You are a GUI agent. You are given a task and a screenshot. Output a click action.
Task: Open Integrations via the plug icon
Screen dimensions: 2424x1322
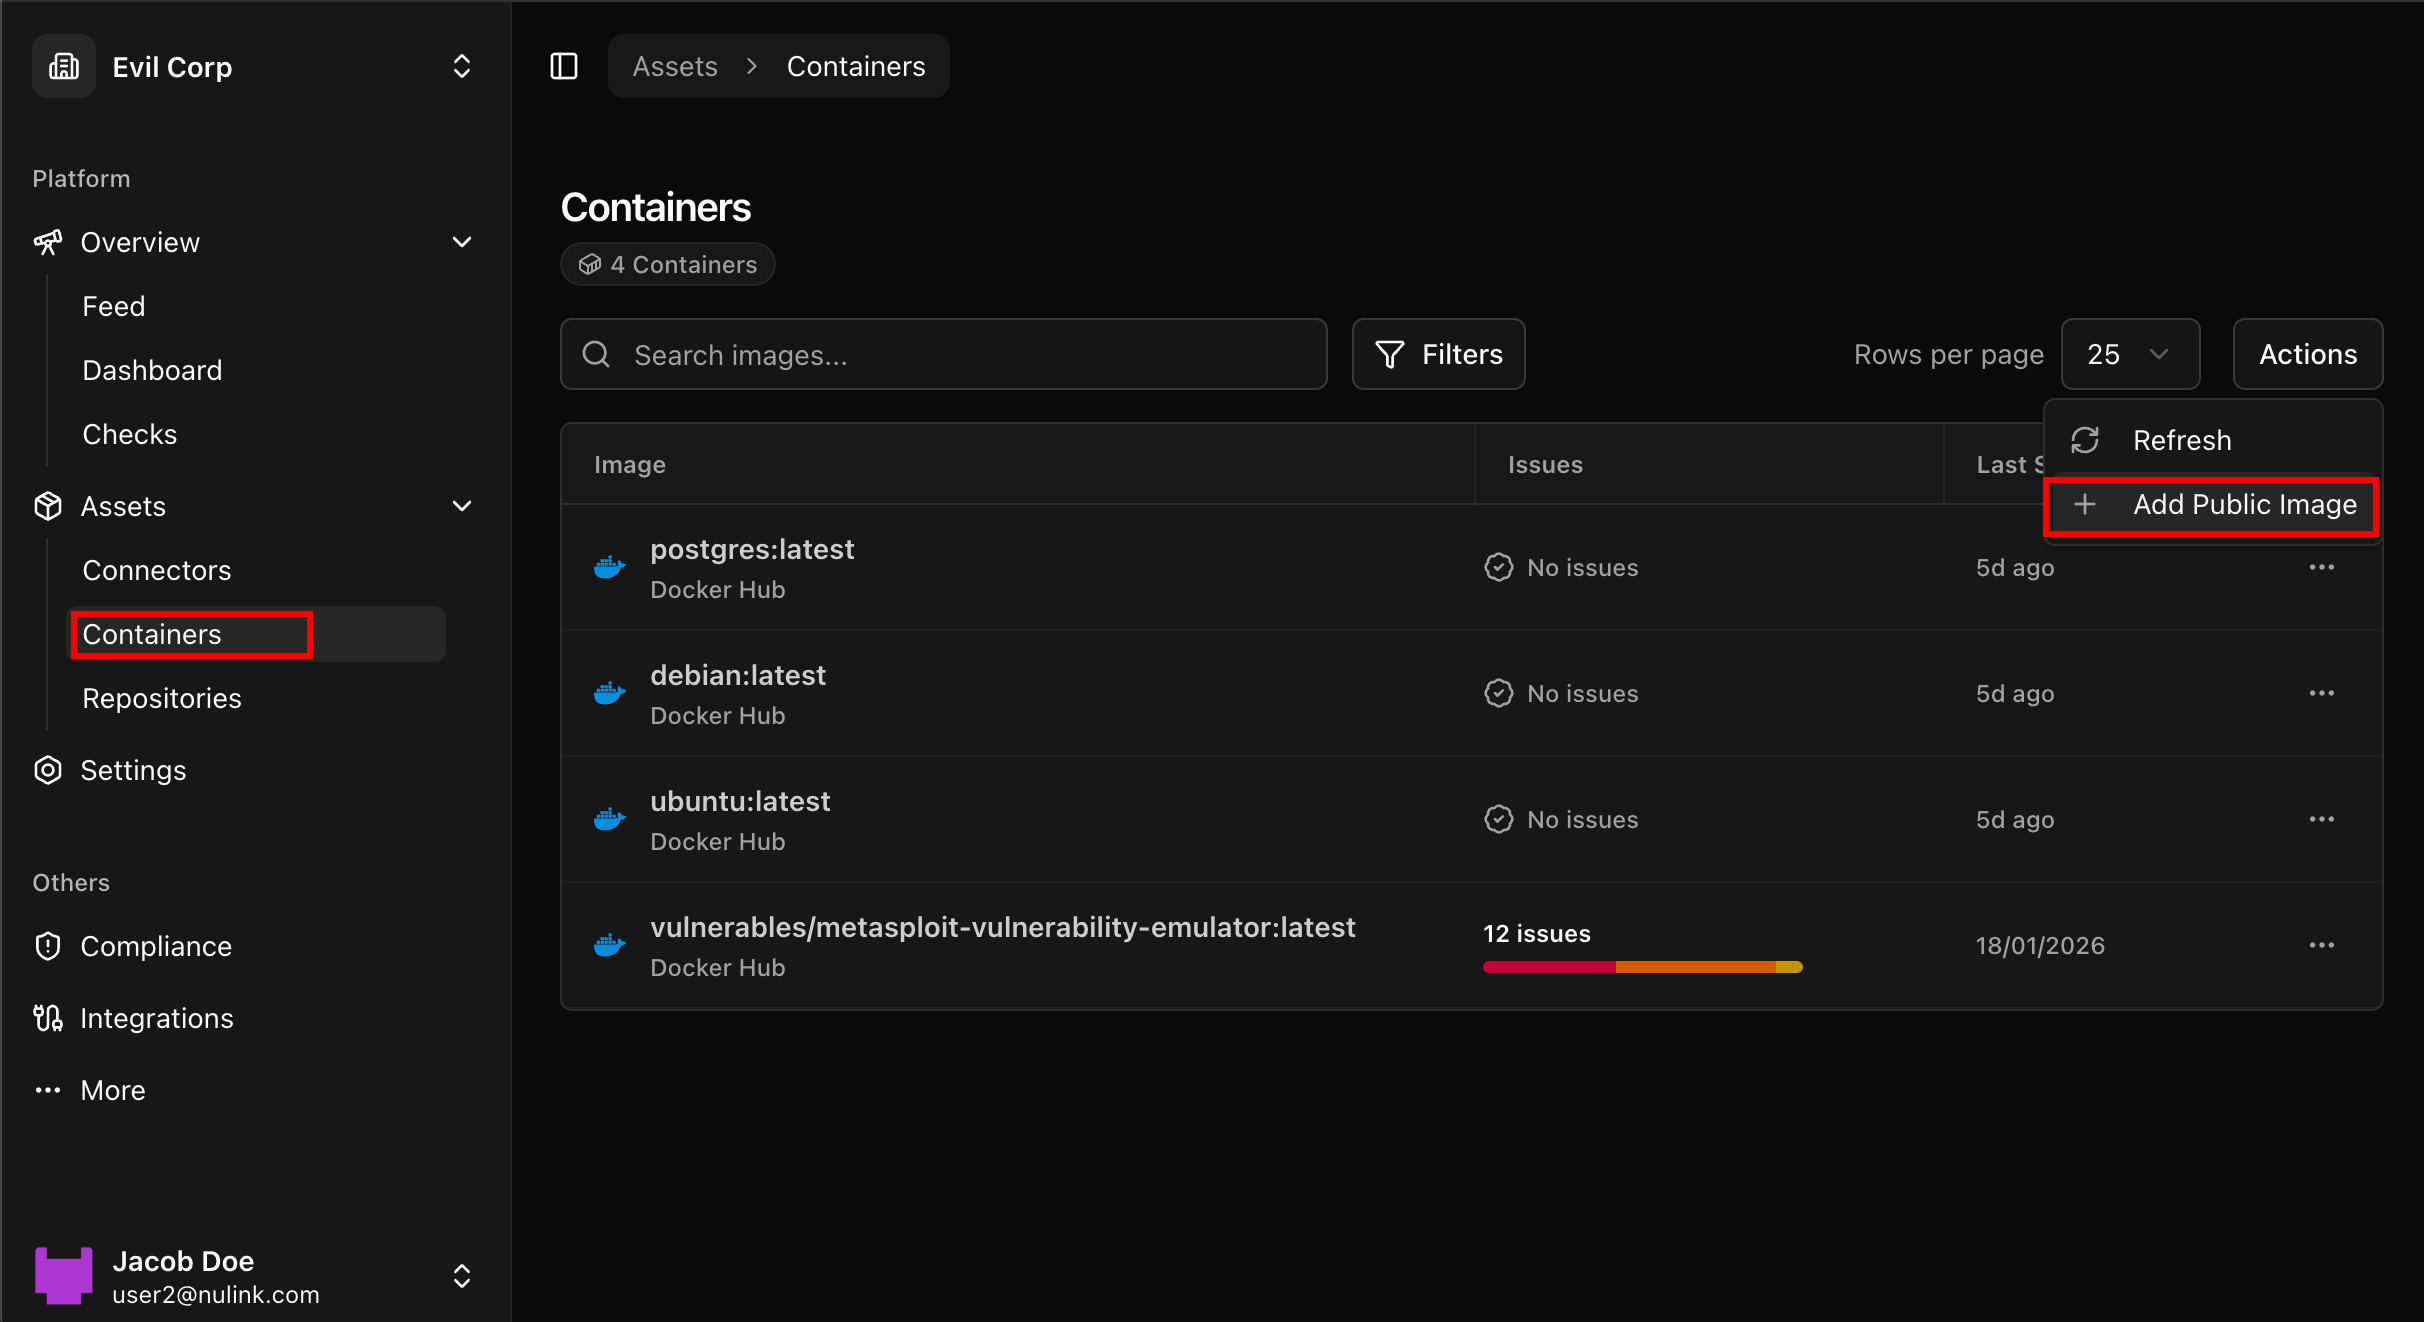click(x=47, y=1017)
